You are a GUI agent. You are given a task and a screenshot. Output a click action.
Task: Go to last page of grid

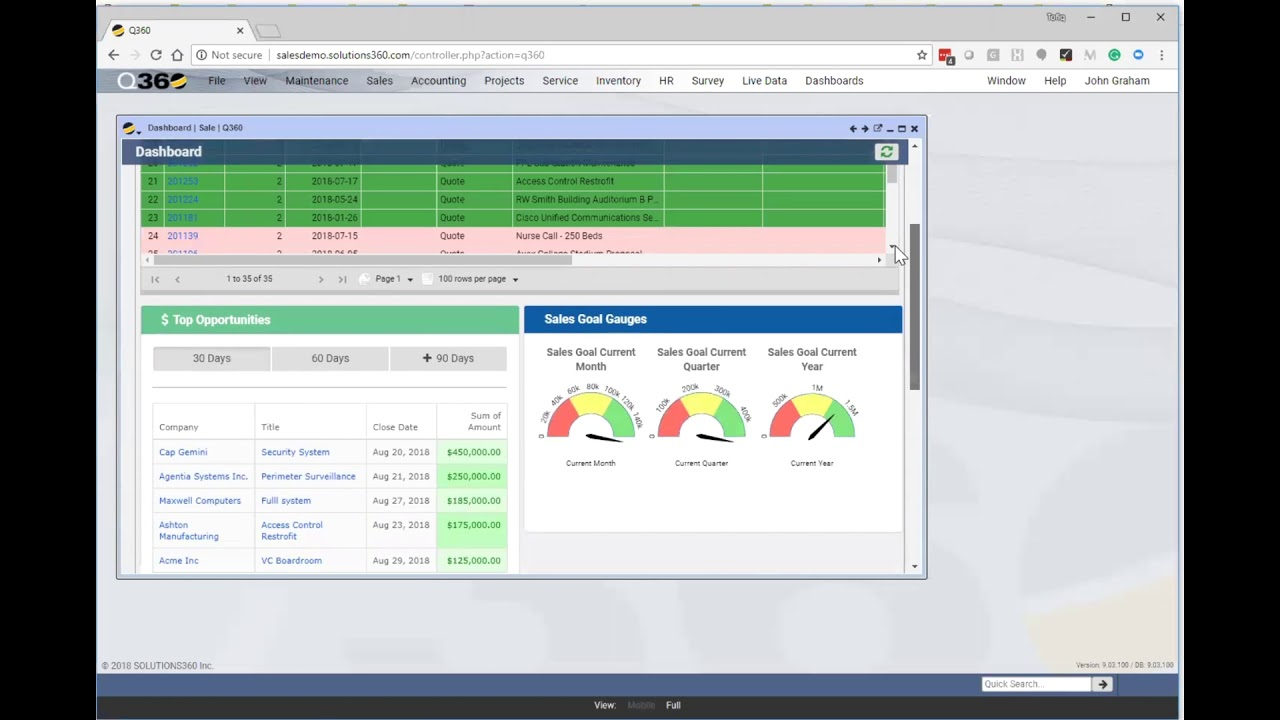coord(342,279)
